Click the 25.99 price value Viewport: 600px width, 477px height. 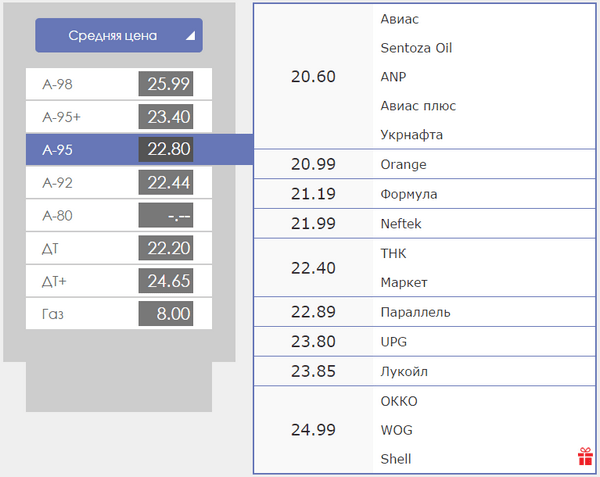click(166, 84)
